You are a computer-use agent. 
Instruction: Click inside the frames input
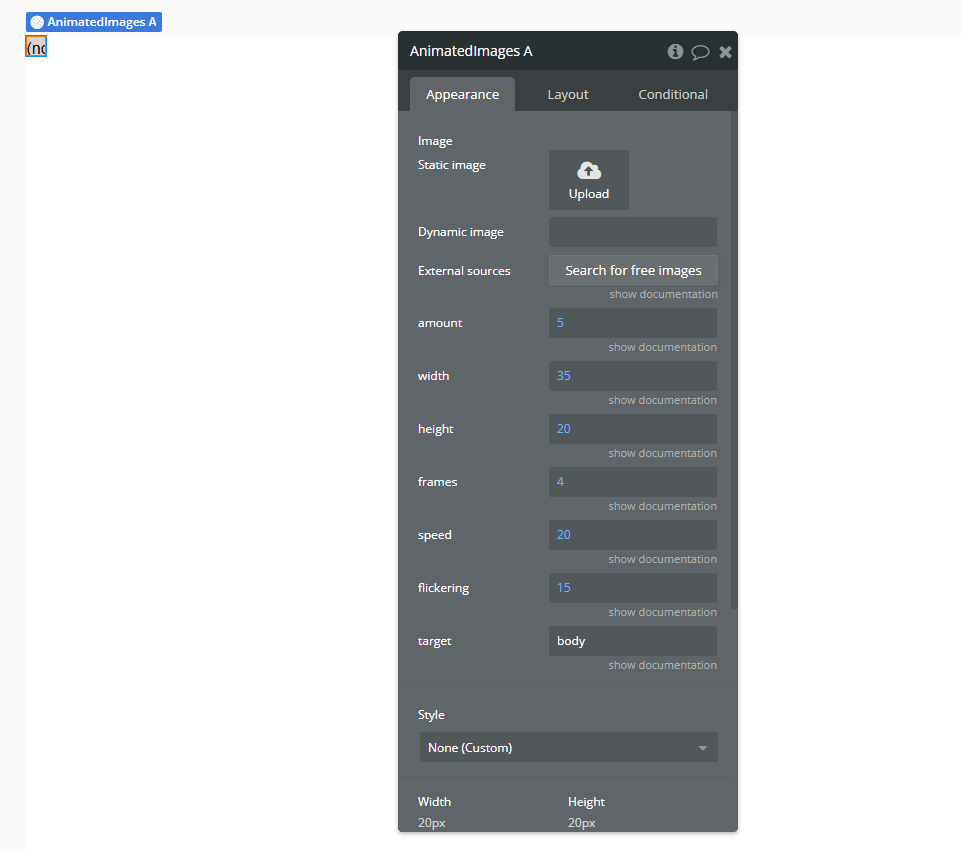pyautogui.click(x=632, y=481)
